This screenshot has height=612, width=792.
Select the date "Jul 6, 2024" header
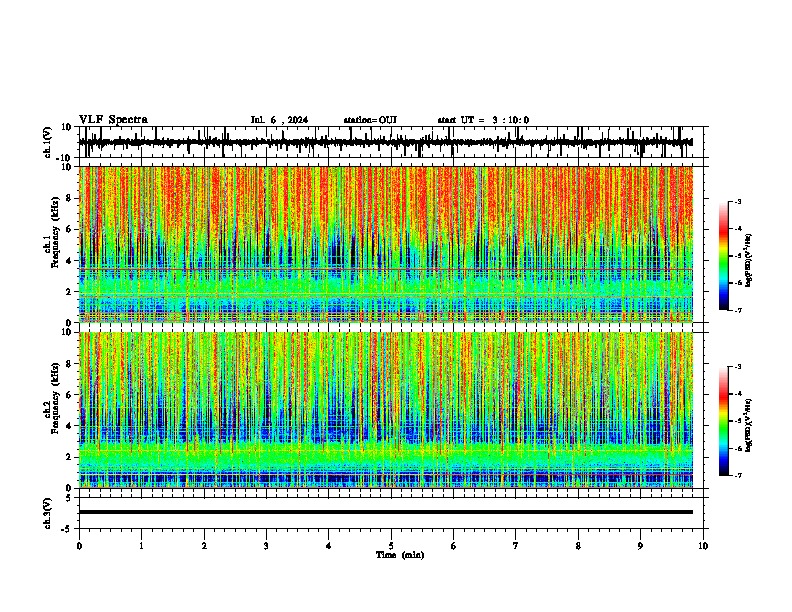(279, 120)
